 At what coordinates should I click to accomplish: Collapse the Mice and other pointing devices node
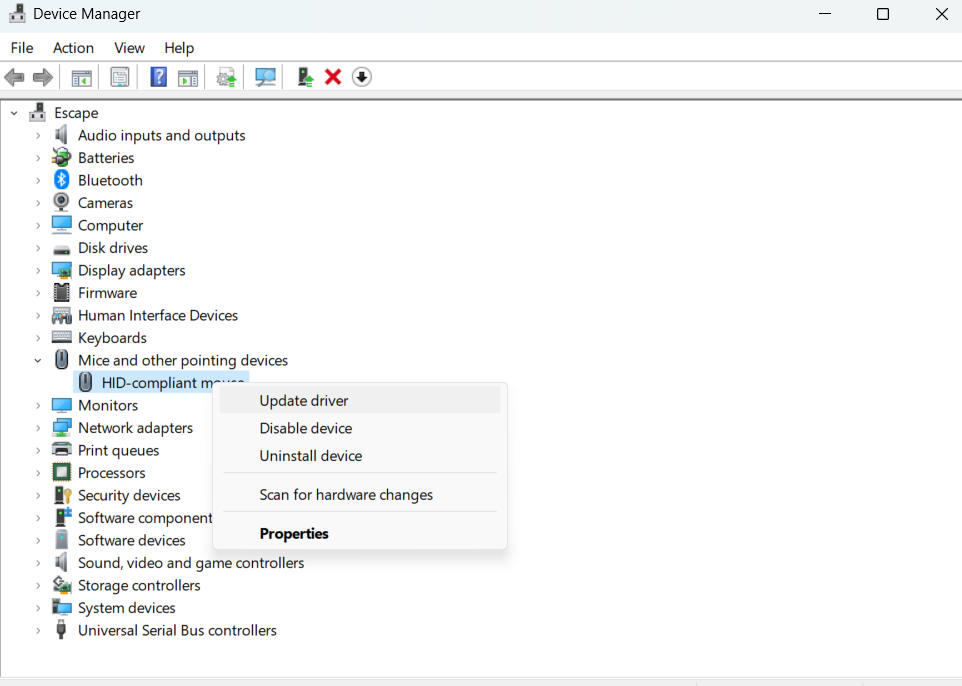pyautogui.click(x=38, y=360)
